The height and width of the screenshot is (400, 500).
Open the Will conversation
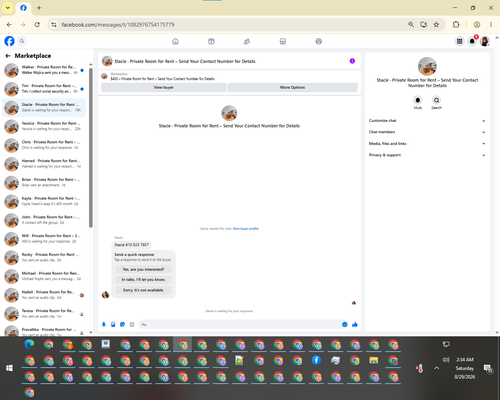[x=44, y=238]
